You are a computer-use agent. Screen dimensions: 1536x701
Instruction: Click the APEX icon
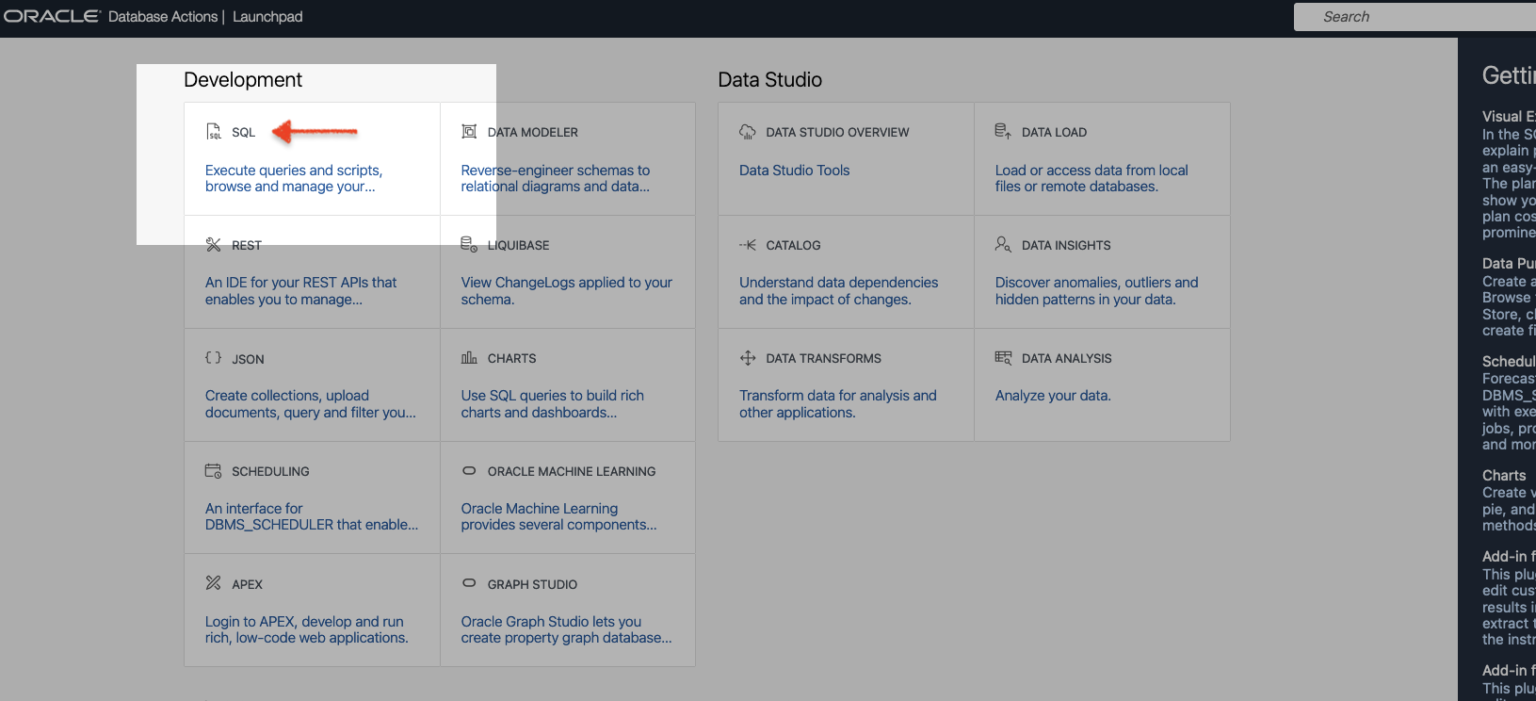(x=213, y=583)
